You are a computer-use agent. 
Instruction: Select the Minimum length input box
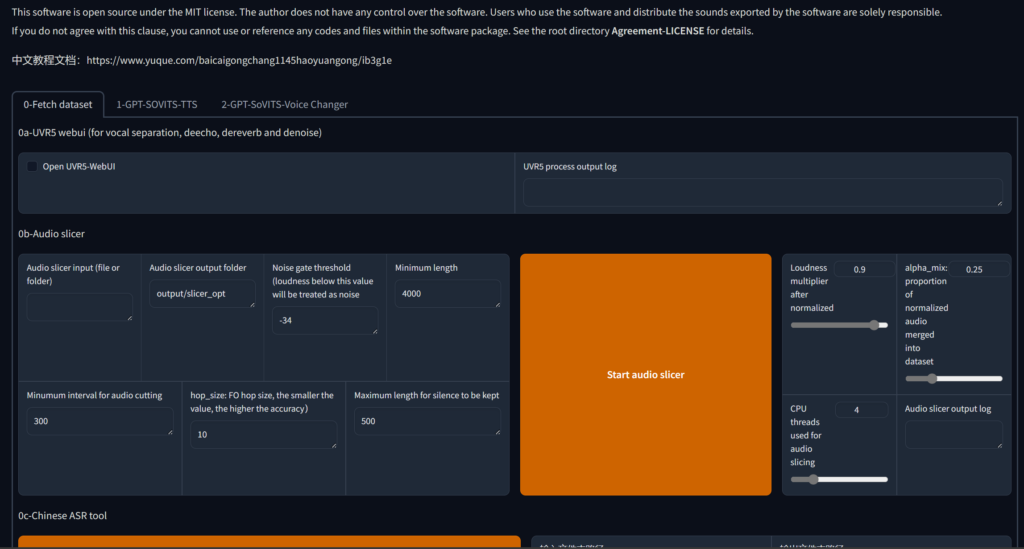tap(448, 294)
